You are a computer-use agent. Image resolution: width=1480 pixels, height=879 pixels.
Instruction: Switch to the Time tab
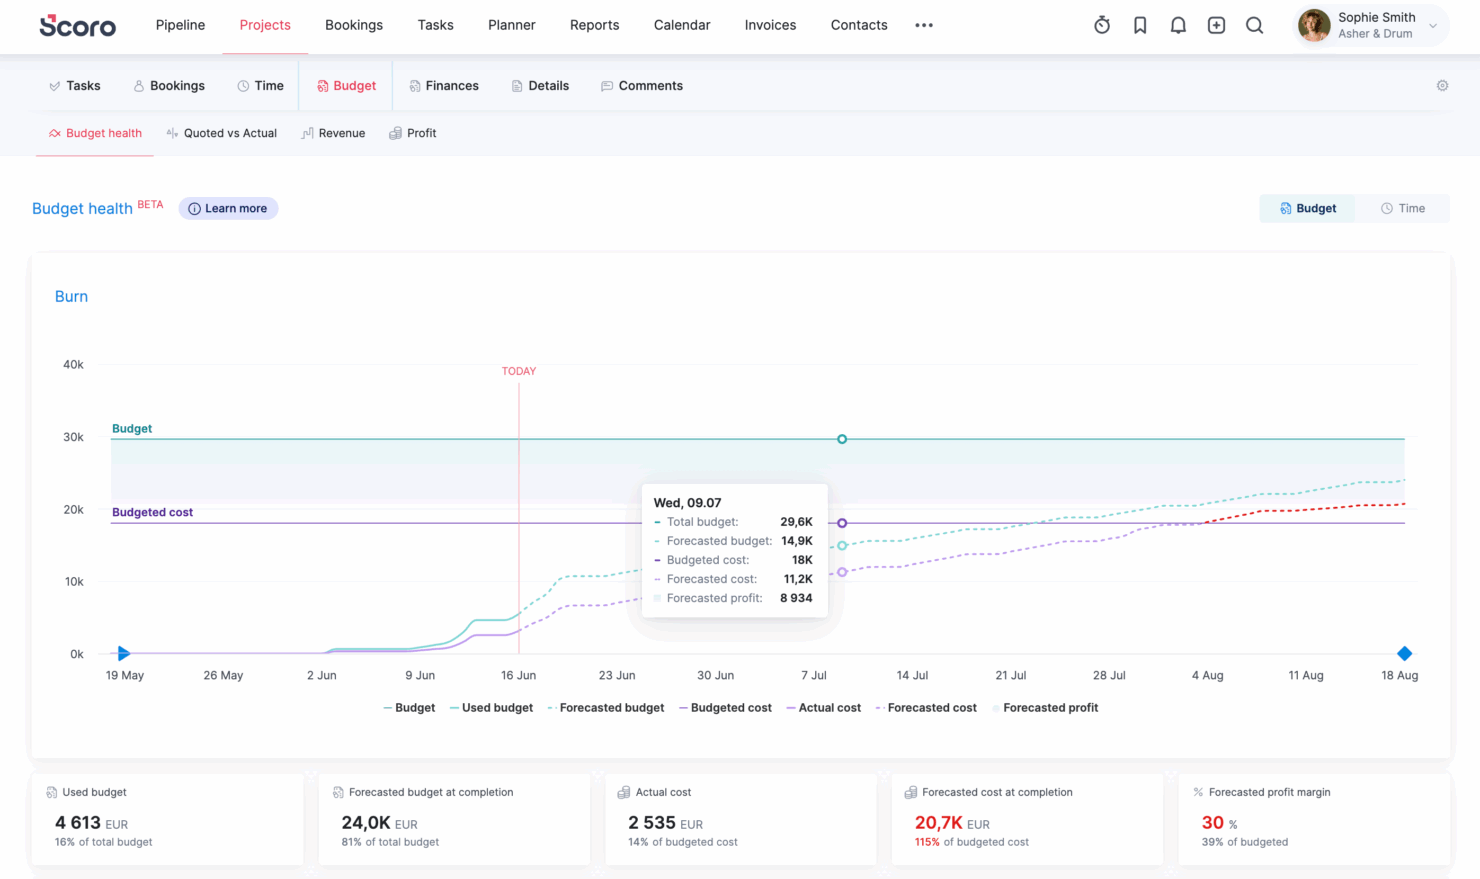[x=261, y=86]
